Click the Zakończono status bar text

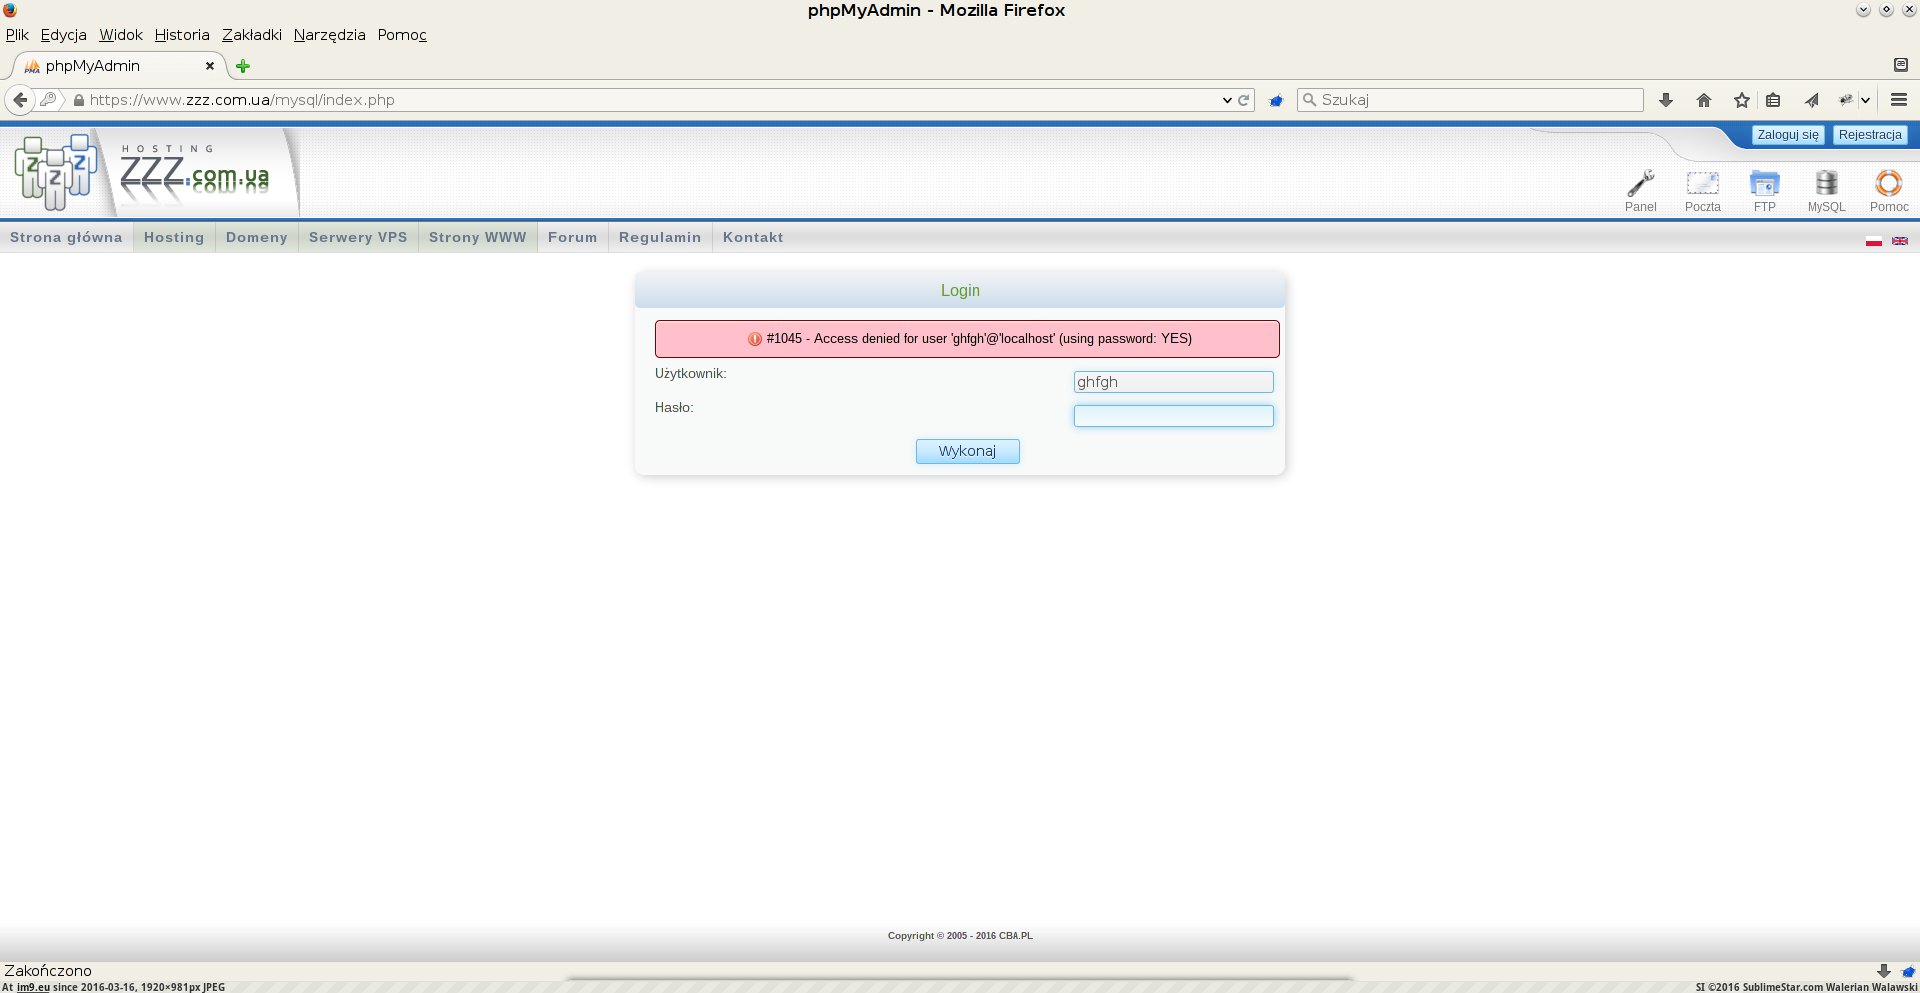pos(48,971)
